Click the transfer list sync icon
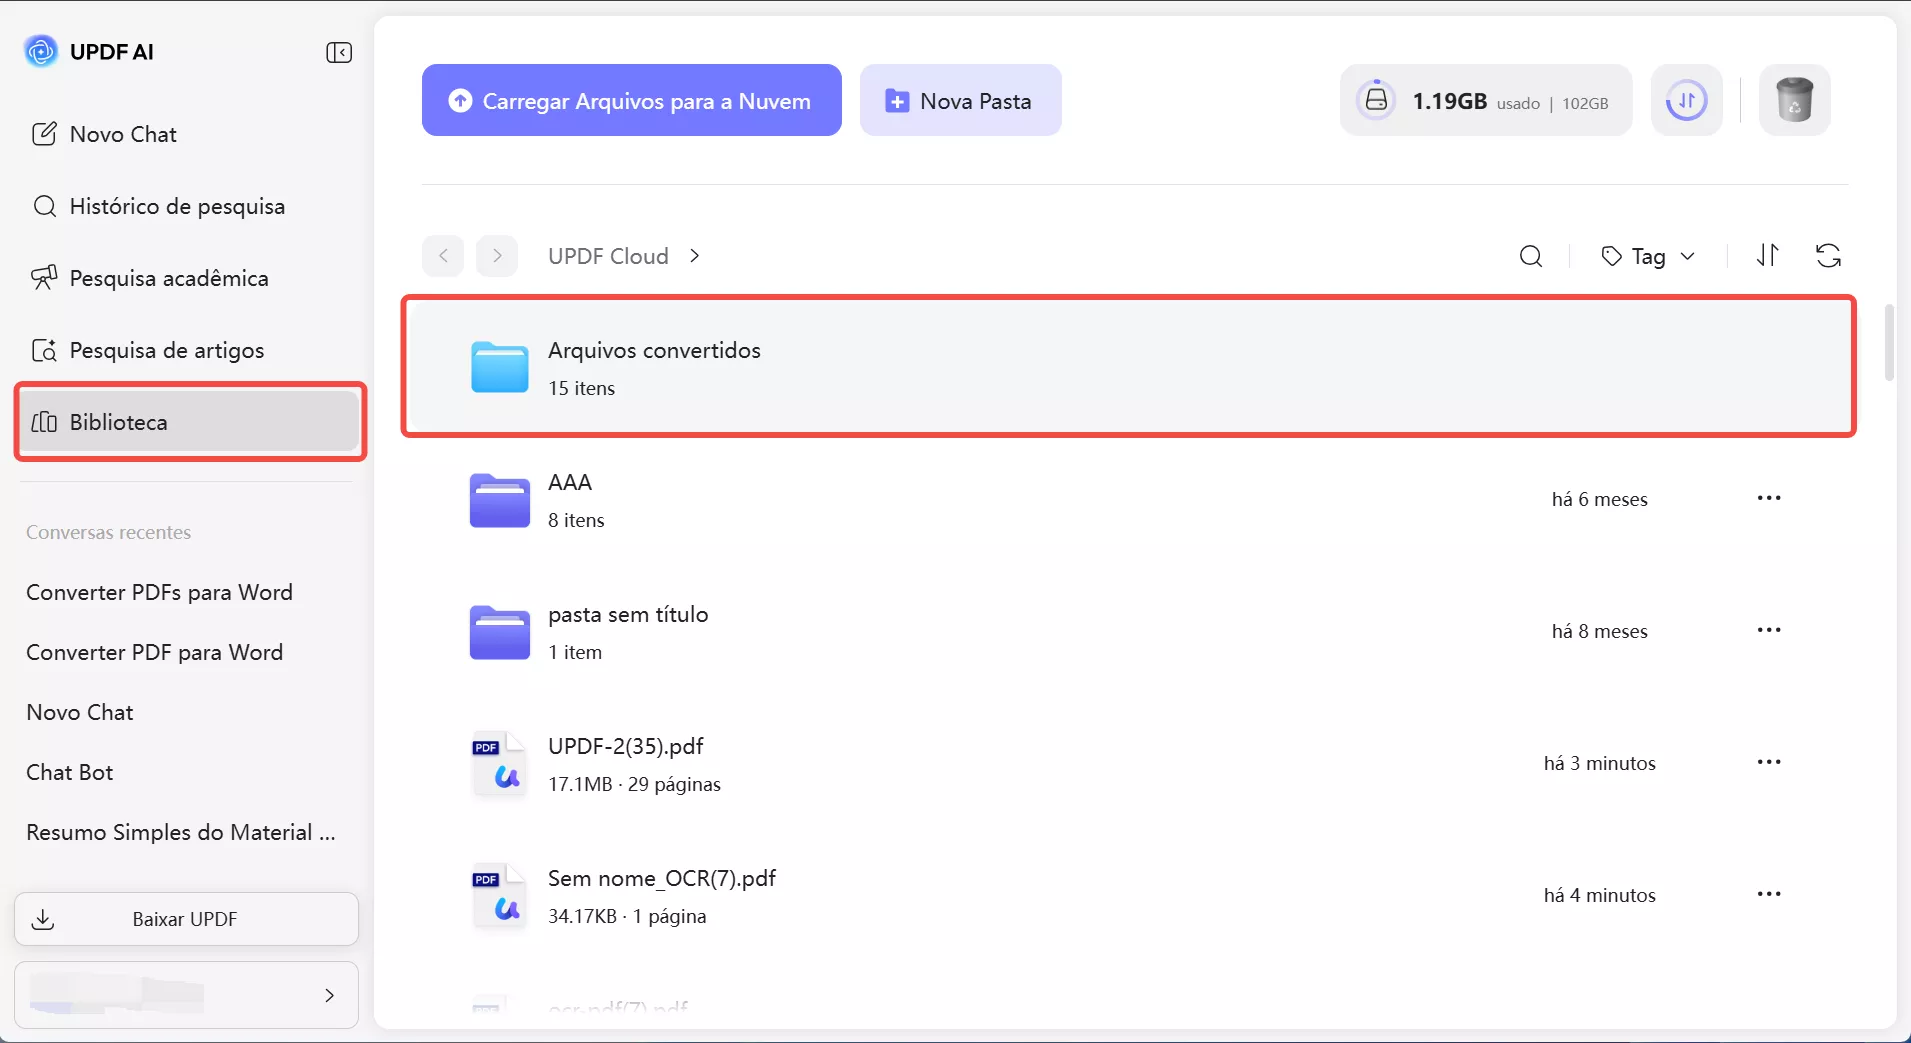This screenshot has width=1911, height=1043. click(1687, 100)
